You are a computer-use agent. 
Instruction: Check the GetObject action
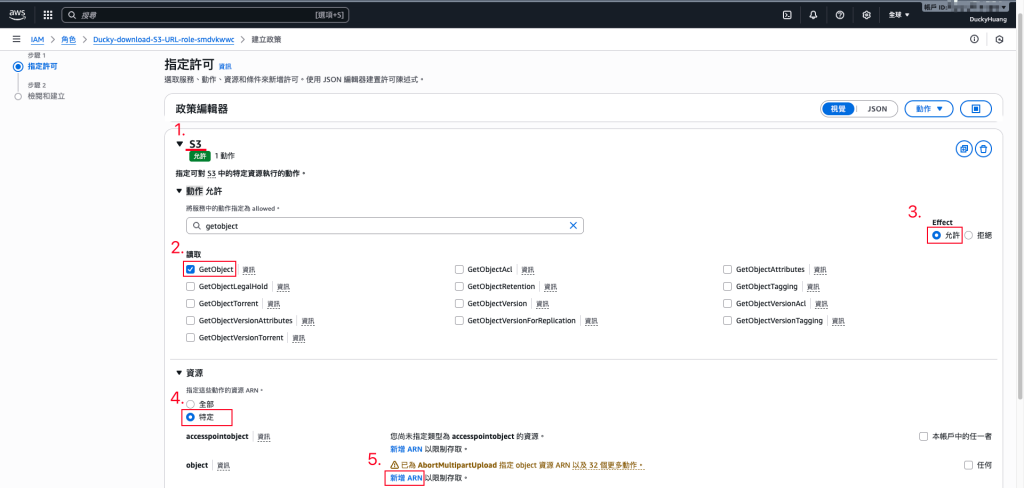pyautogui.click(x=190, y=269)
